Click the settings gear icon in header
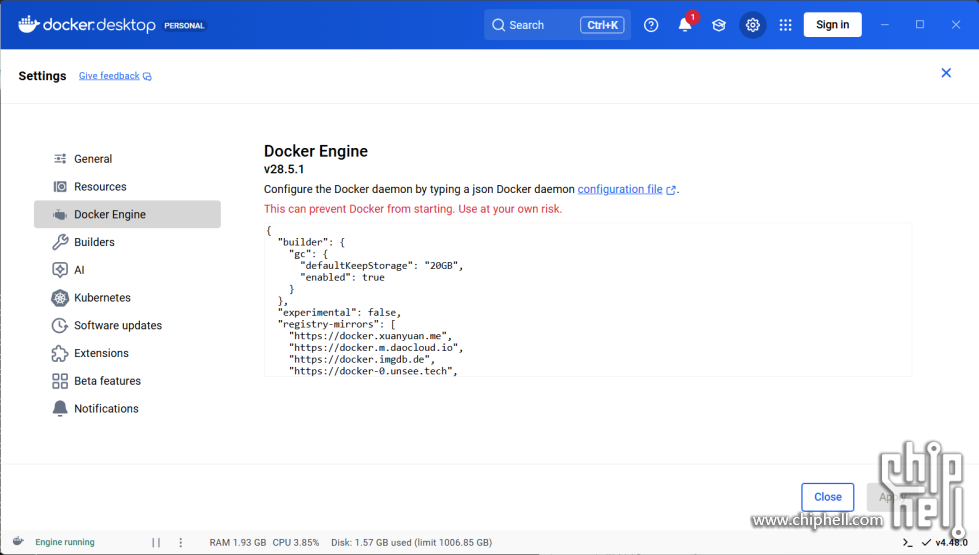This screenshot has width=979, height=555. pos(753,25)
